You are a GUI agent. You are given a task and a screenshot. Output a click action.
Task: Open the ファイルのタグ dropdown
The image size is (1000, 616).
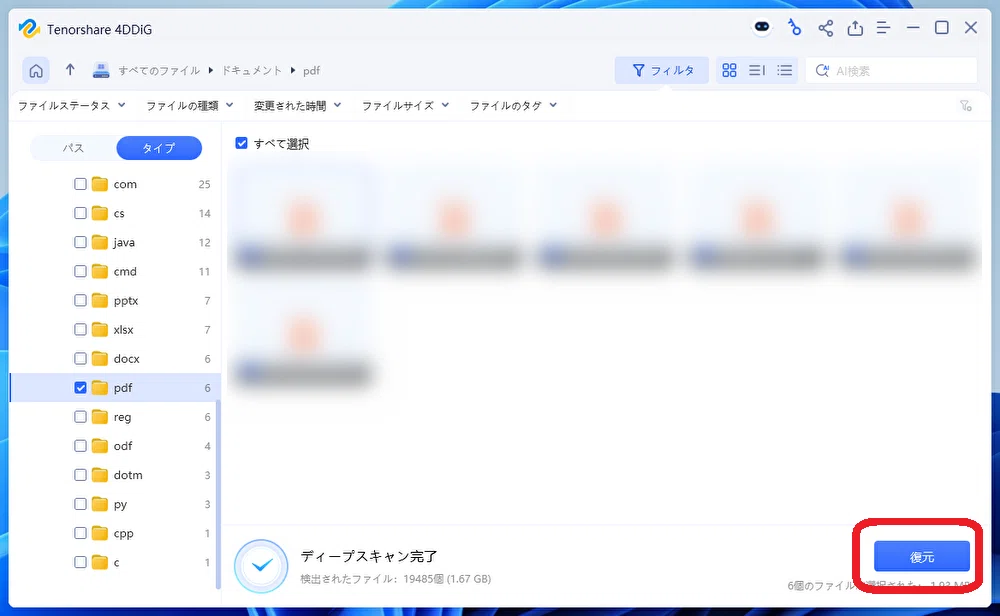coord(513,106)
